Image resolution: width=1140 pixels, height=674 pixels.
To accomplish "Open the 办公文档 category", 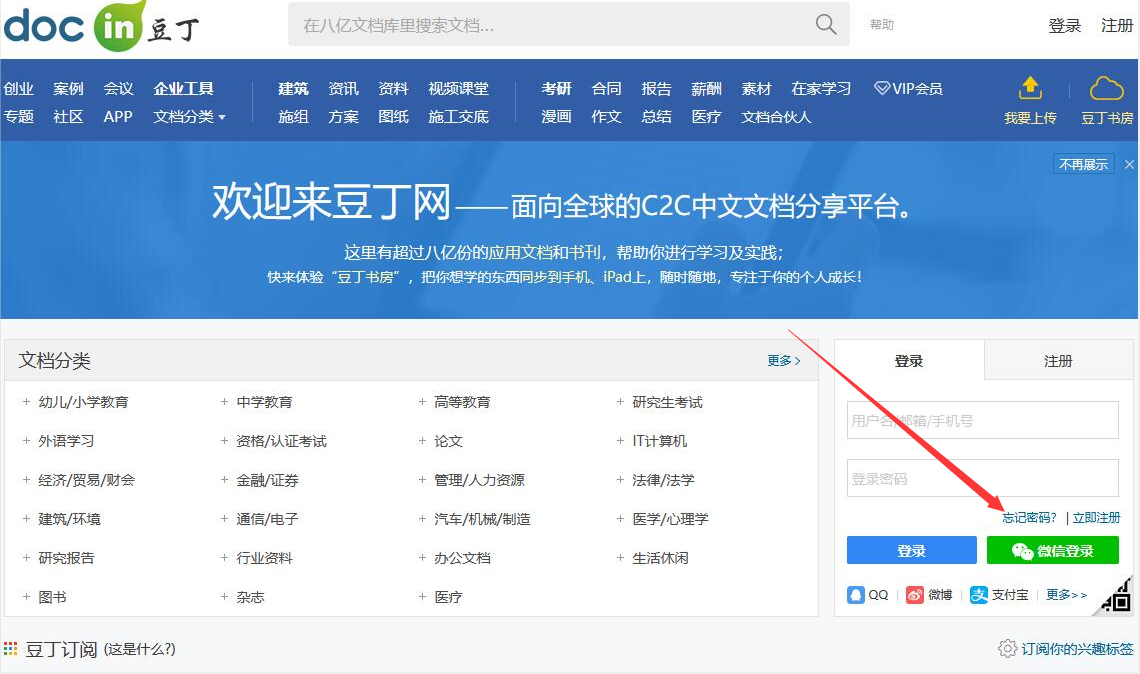I will pos(462,558).
